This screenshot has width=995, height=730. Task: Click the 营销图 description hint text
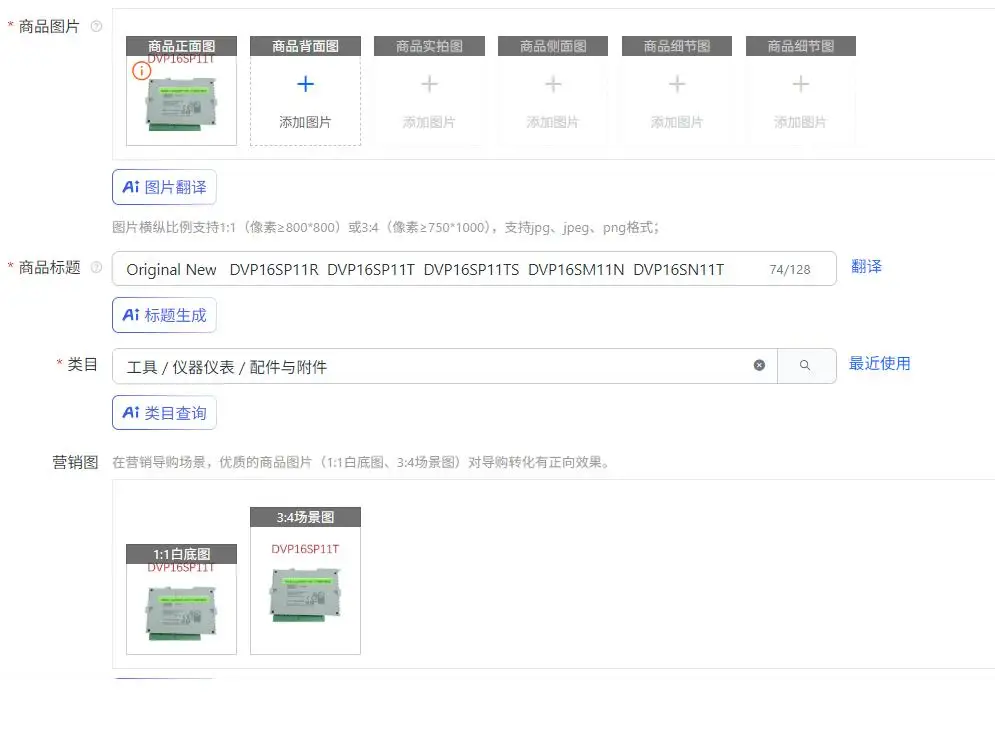click(361, 462)
